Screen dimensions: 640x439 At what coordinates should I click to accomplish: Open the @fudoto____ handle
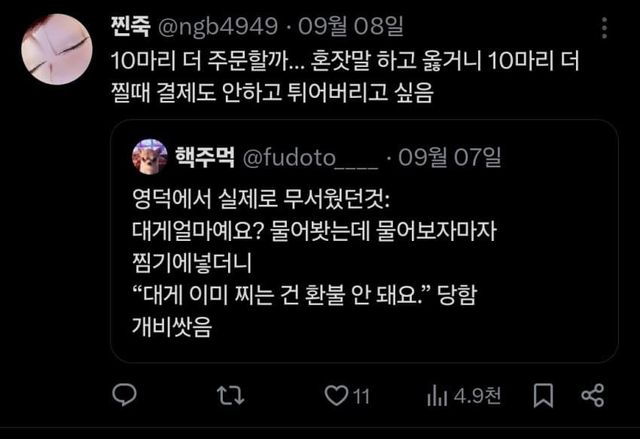coord(310,157)
